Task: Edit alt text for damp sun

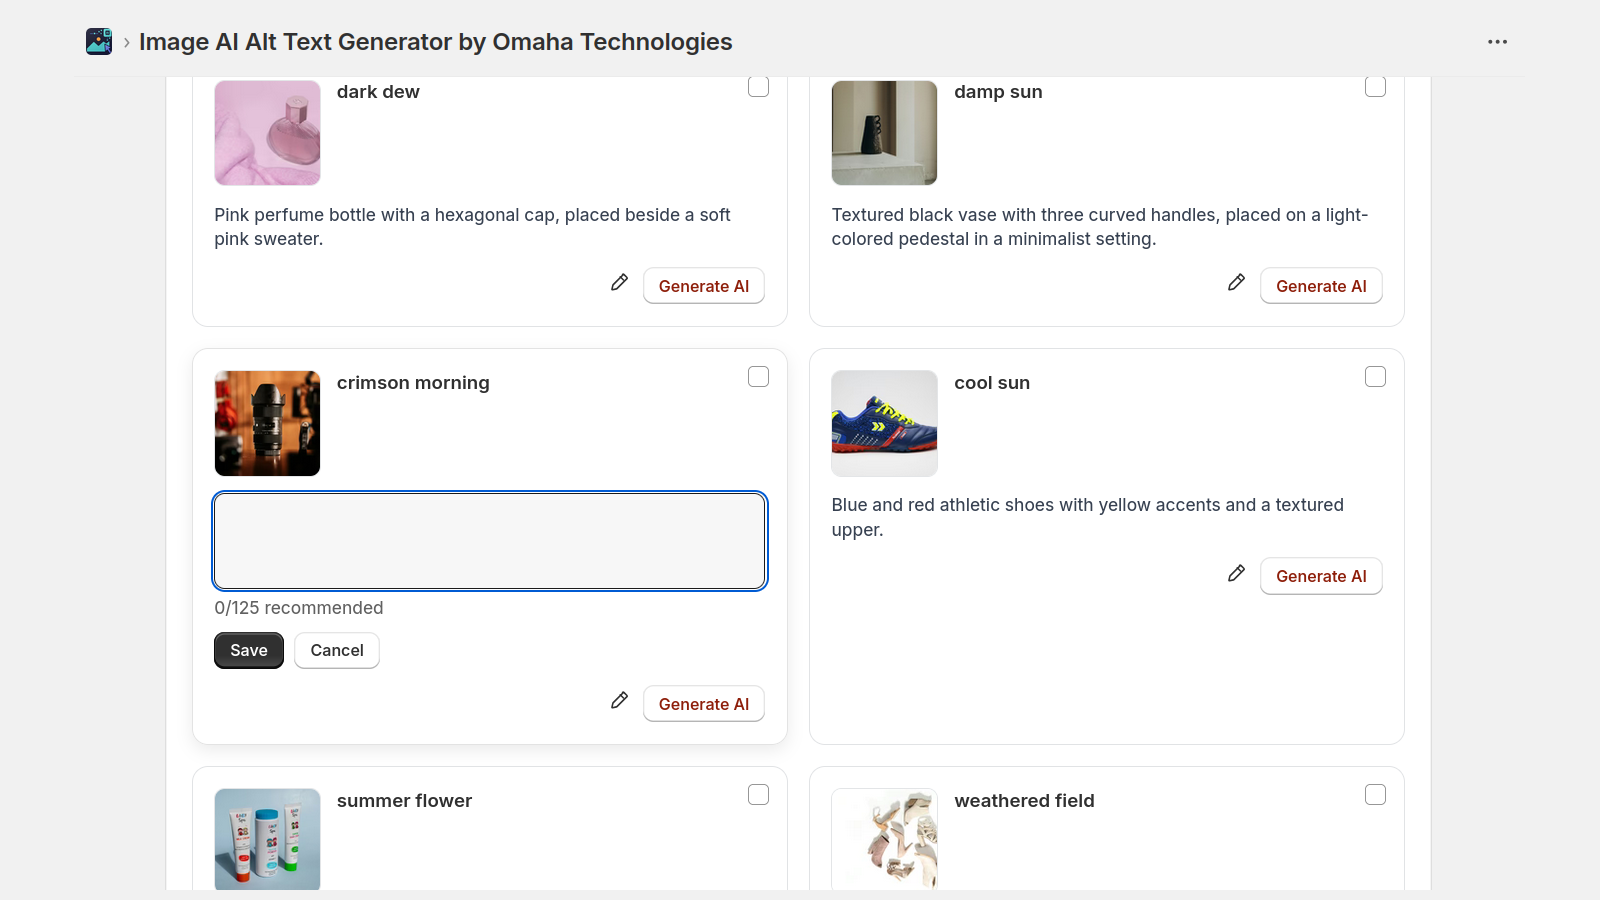Action: 1237,283
